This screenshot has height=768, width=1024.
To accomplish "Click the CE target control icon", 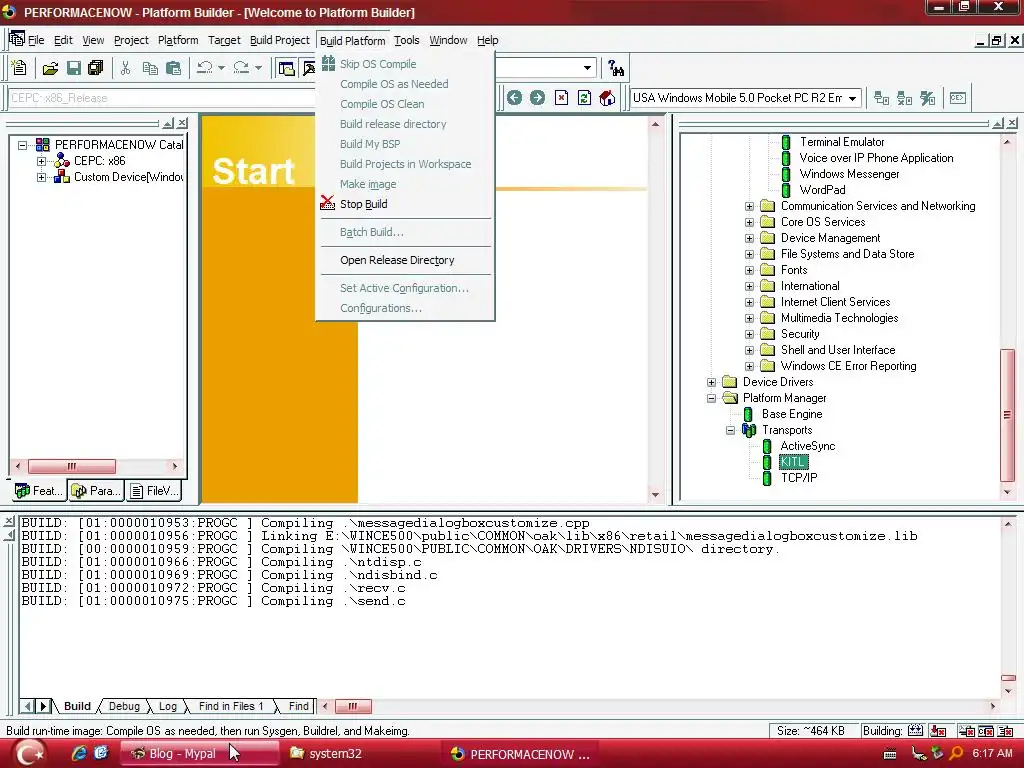I will click(958, 98).
